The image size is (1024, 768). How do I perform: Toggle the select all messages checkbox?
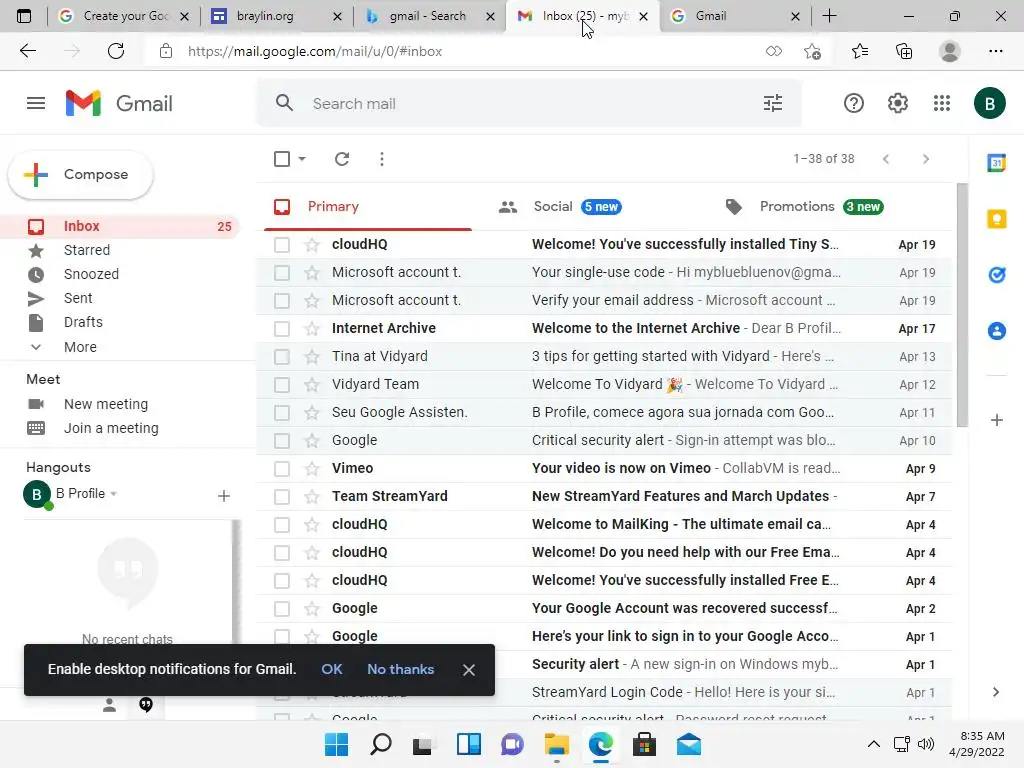click(282, 159)
